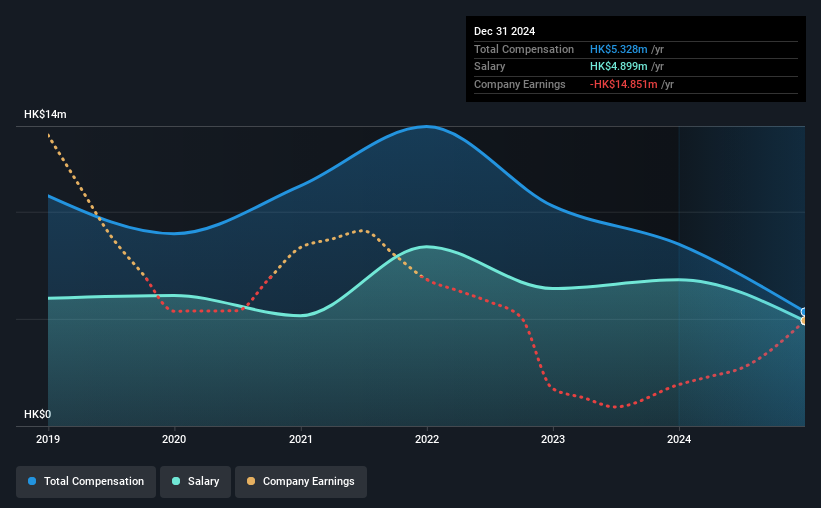Click the Company Earnings tooltip row label
The image size is (821, 508).
tap(519, 84)
